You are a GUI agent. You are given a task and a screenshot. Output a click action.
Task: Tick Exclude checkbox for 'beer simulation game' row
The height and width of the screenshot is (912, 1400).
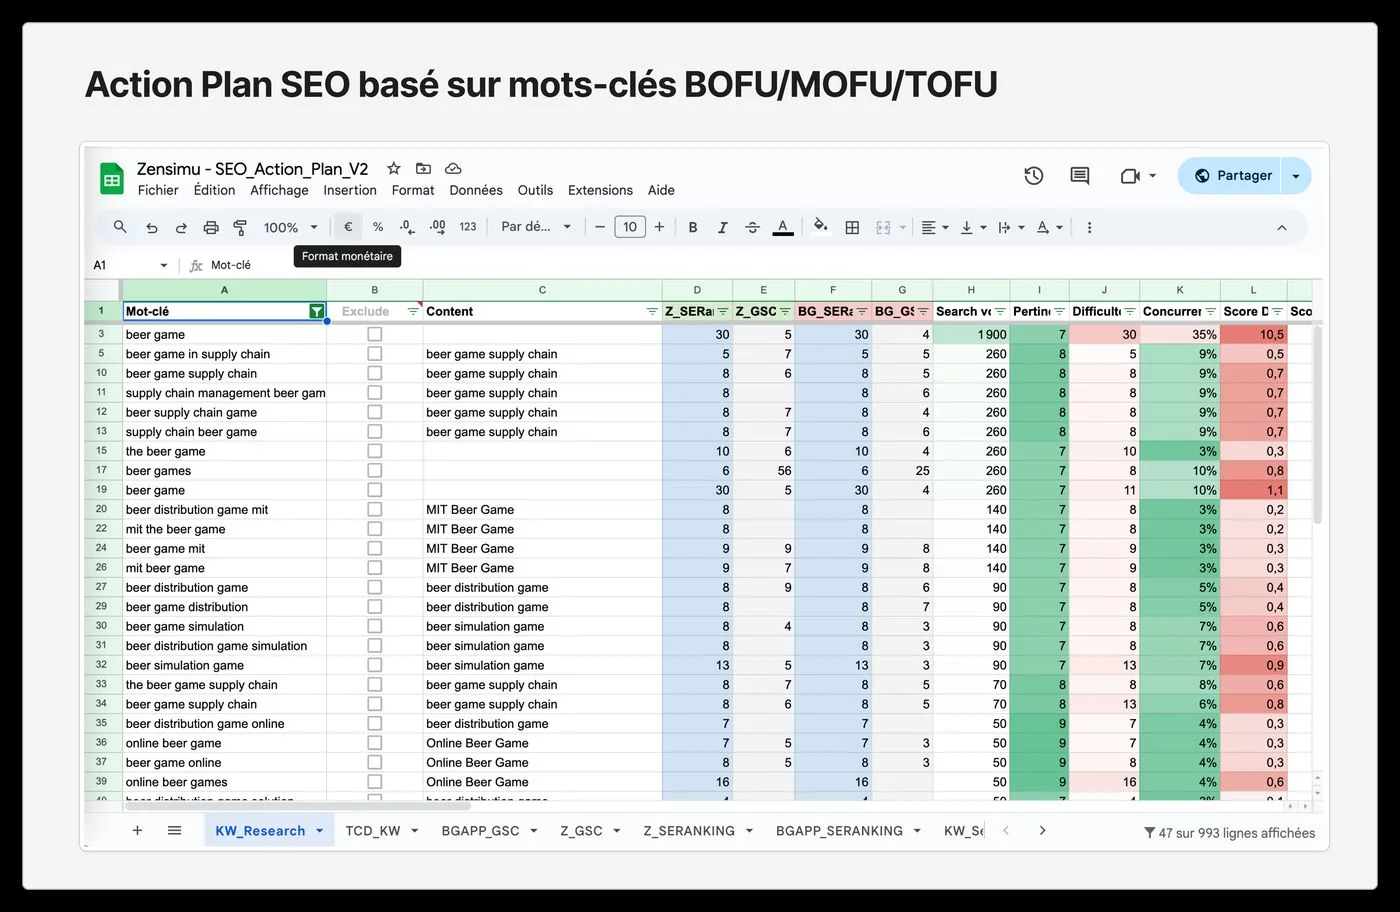point(374,665)
